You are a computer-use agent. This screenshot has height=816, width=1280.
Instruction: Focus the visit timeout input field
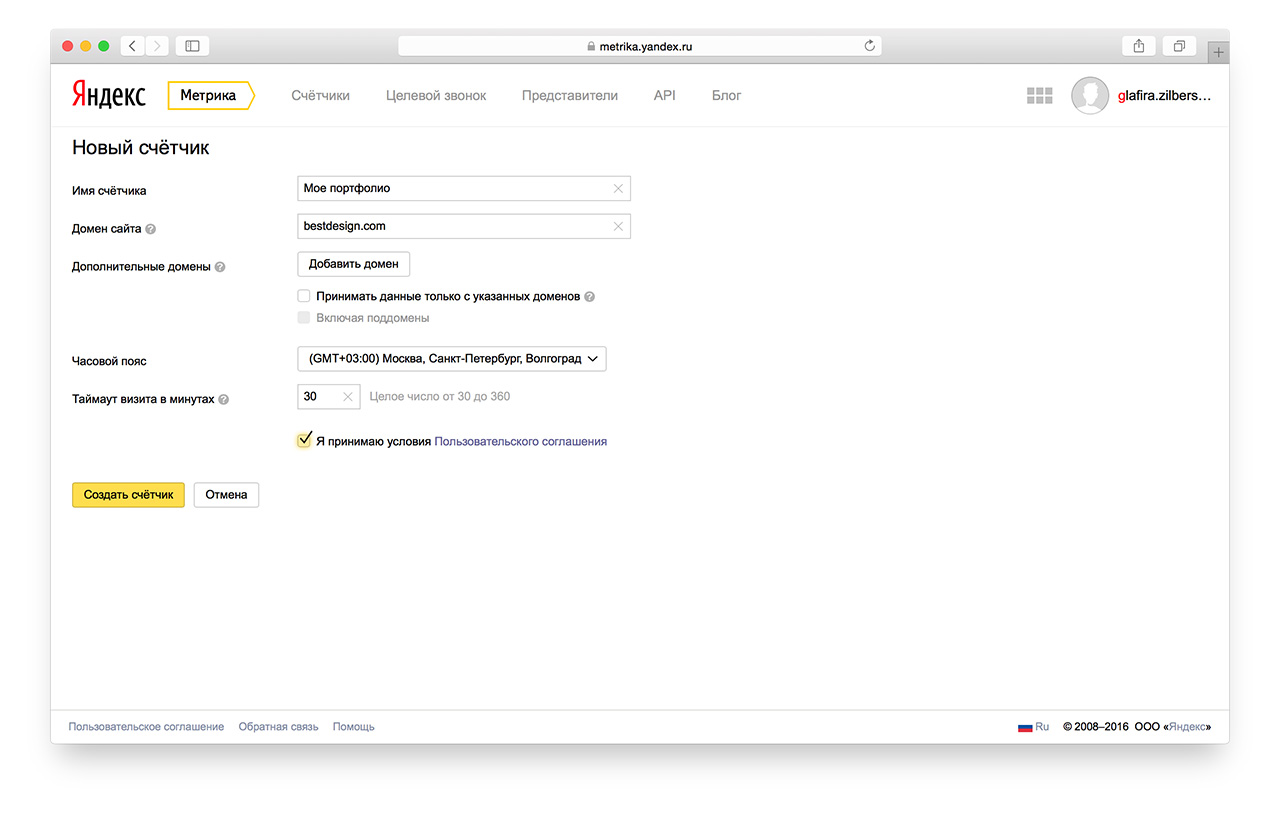tap(320, 397)
